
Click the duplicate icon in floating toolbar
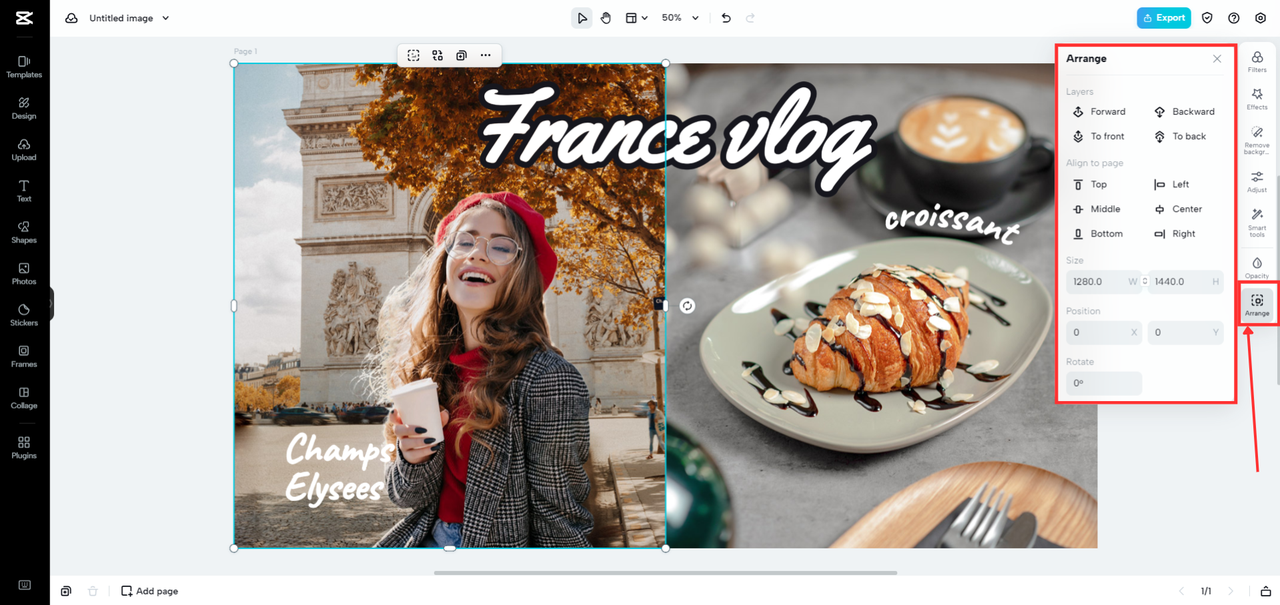[461, 55]
